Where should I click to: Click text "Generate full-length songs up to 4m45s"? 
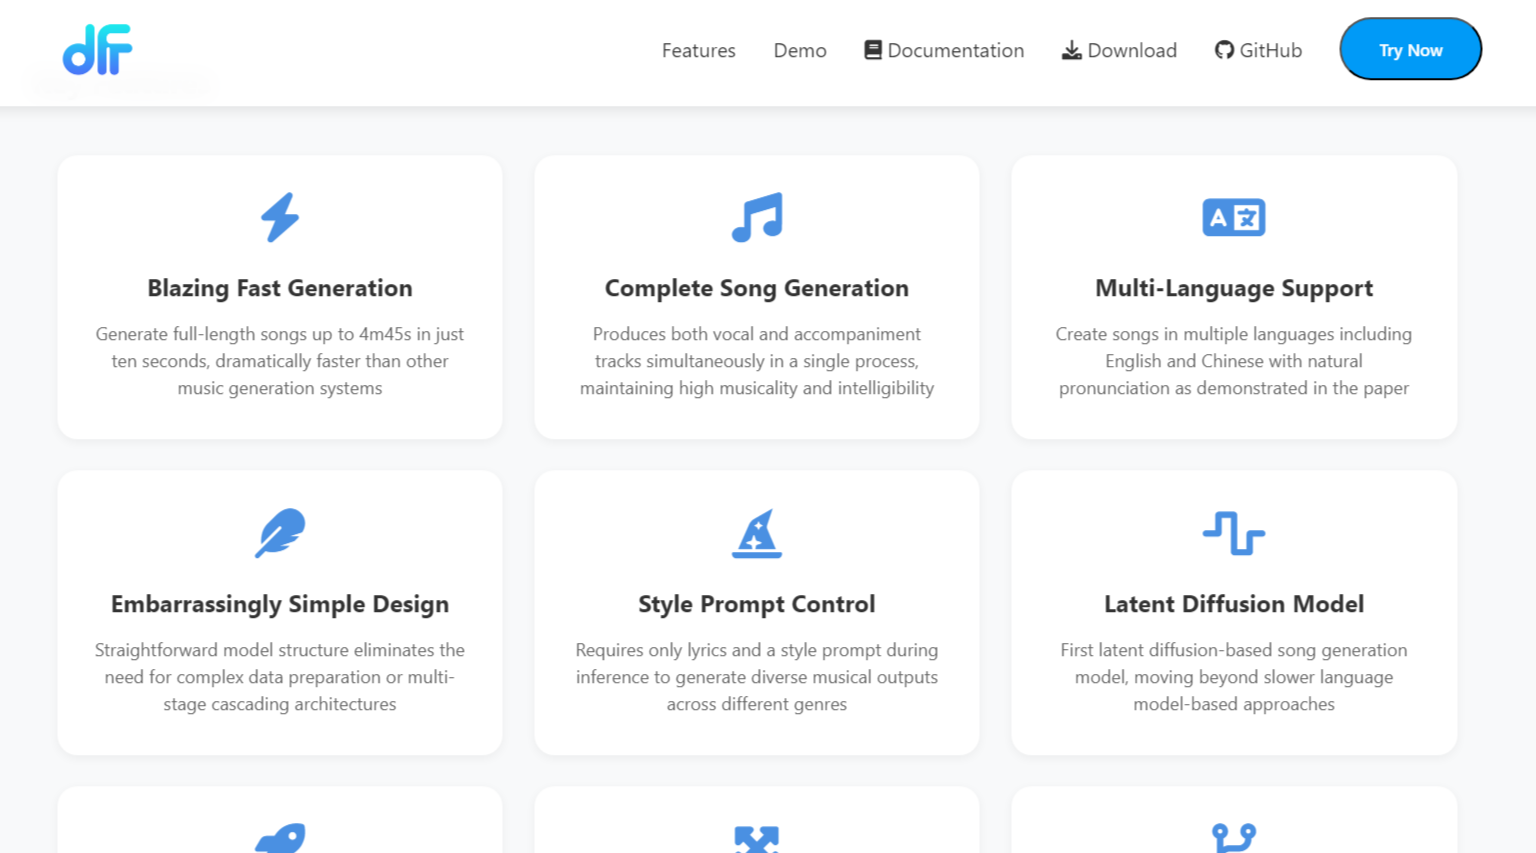pyautogui.click(x=253, y=334)
